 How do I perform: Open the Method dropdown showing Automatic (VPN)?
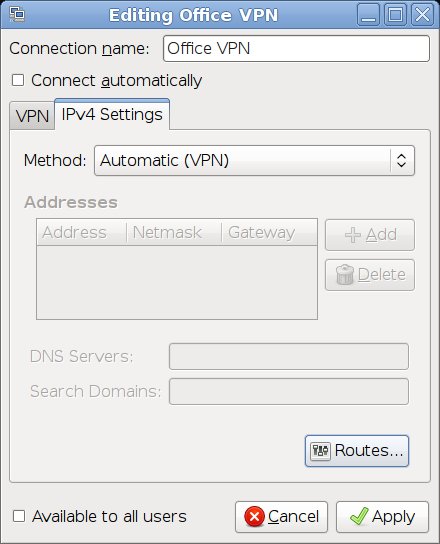click(254, 161)
